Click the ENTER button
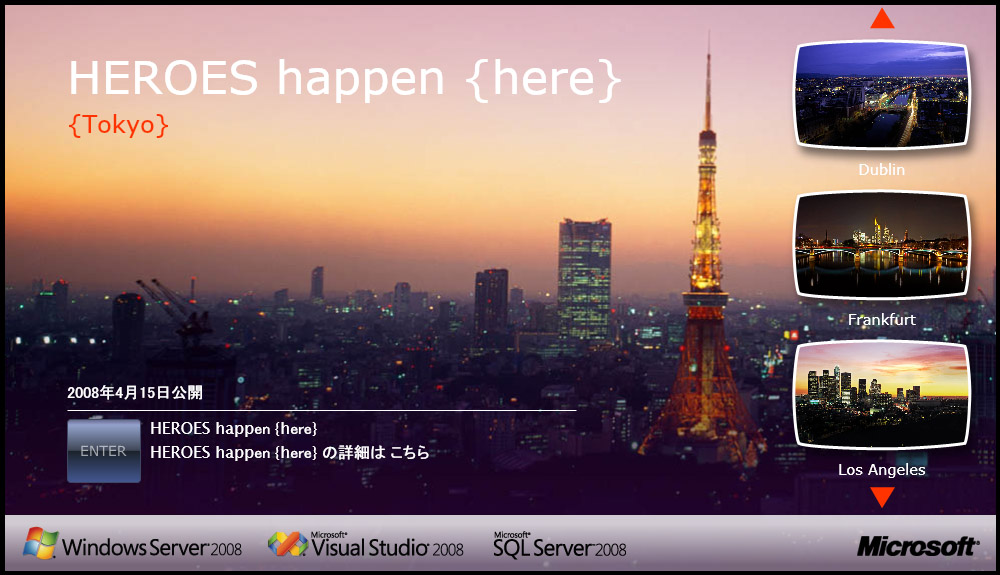This screenshot has width=1000, height=575. [104, 451]
